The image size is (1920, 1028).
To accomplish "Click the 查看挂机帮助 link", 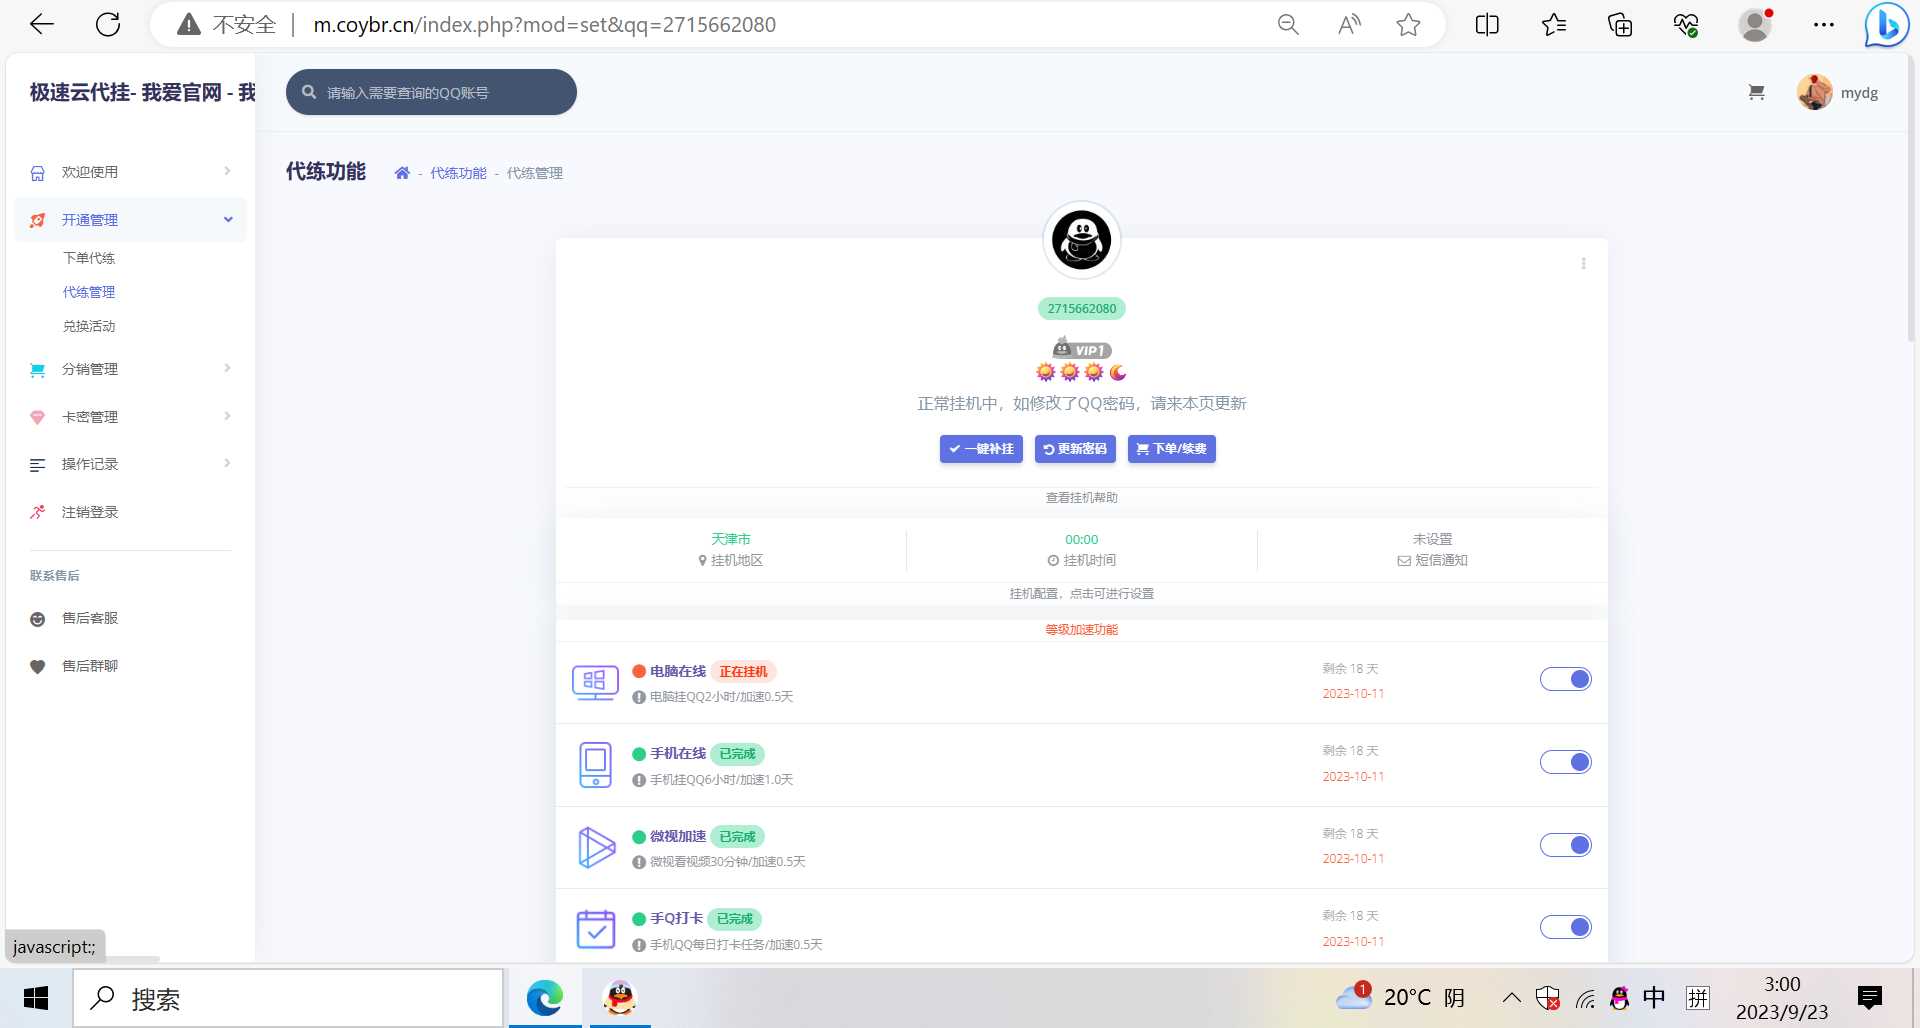I will tap(1081, 497).
